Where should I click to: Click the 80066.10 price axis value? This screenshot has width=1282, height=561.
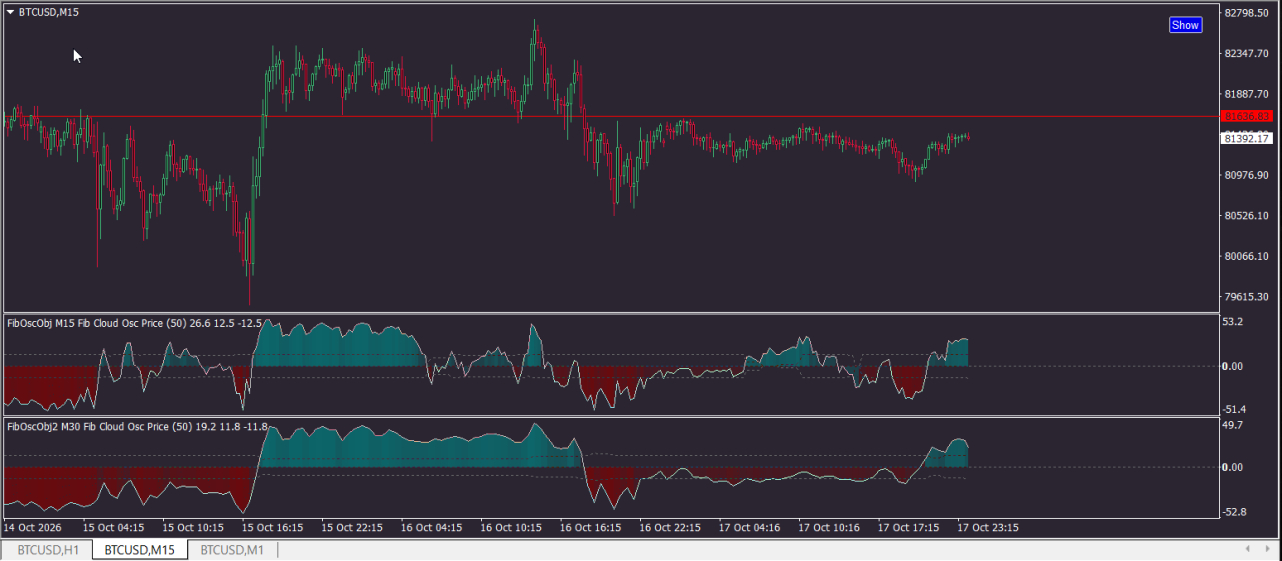pyautogui.click(x=1246, y=256)
